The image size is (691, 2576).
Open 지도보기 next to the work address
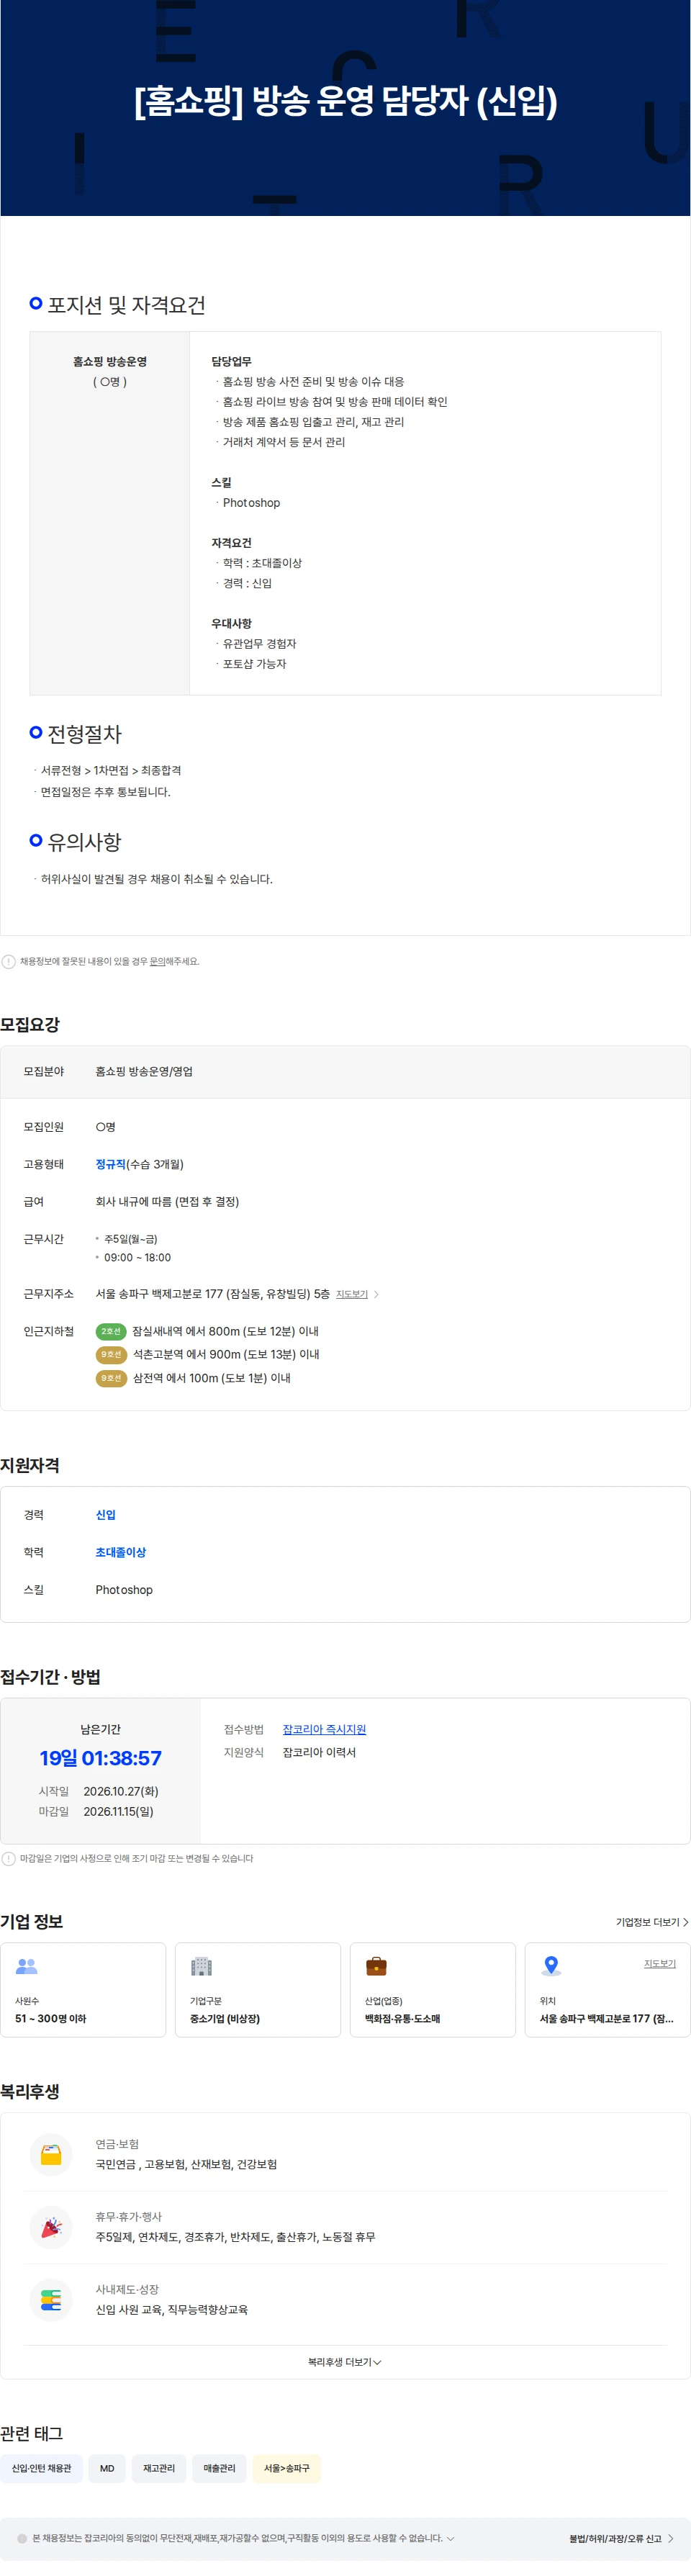click(352, 1294)
